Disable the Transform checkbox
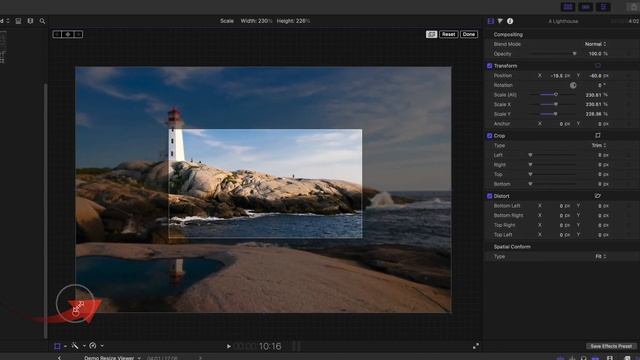The width and height of the screenshot is (640, 360). click(x=489, y=66)
